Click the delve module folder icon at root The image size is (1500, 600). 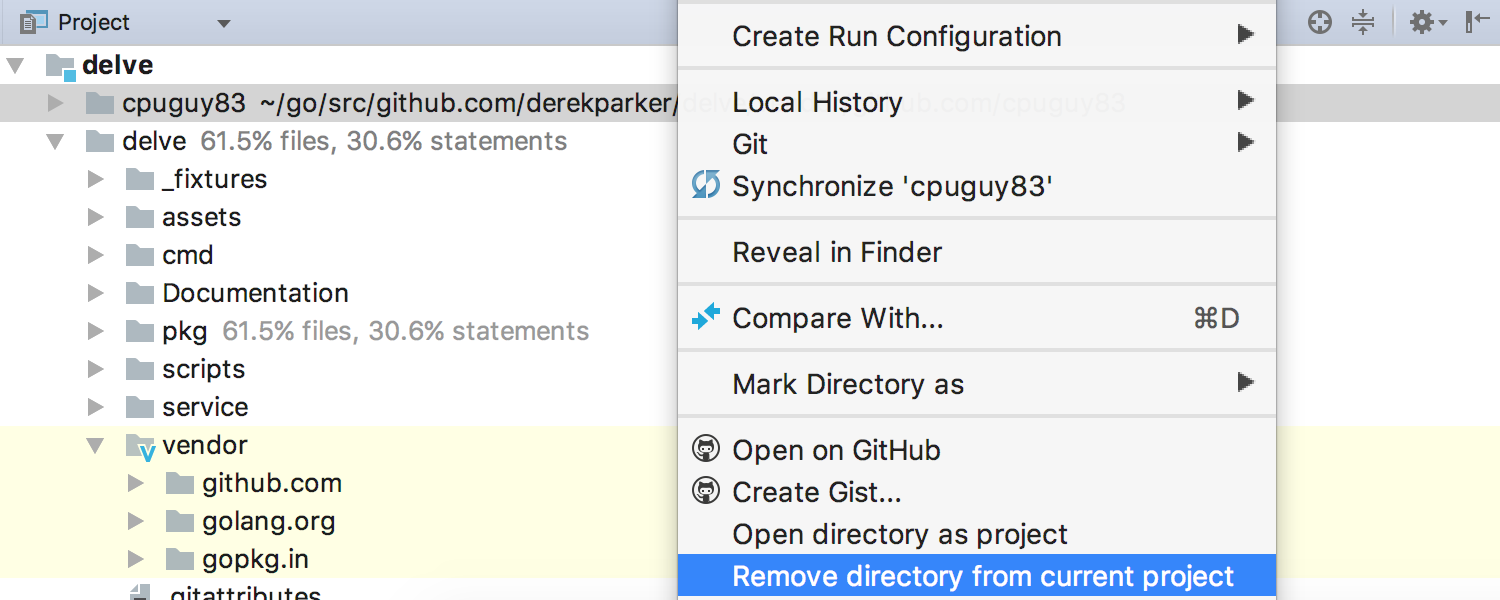click(x=60, y=67)
